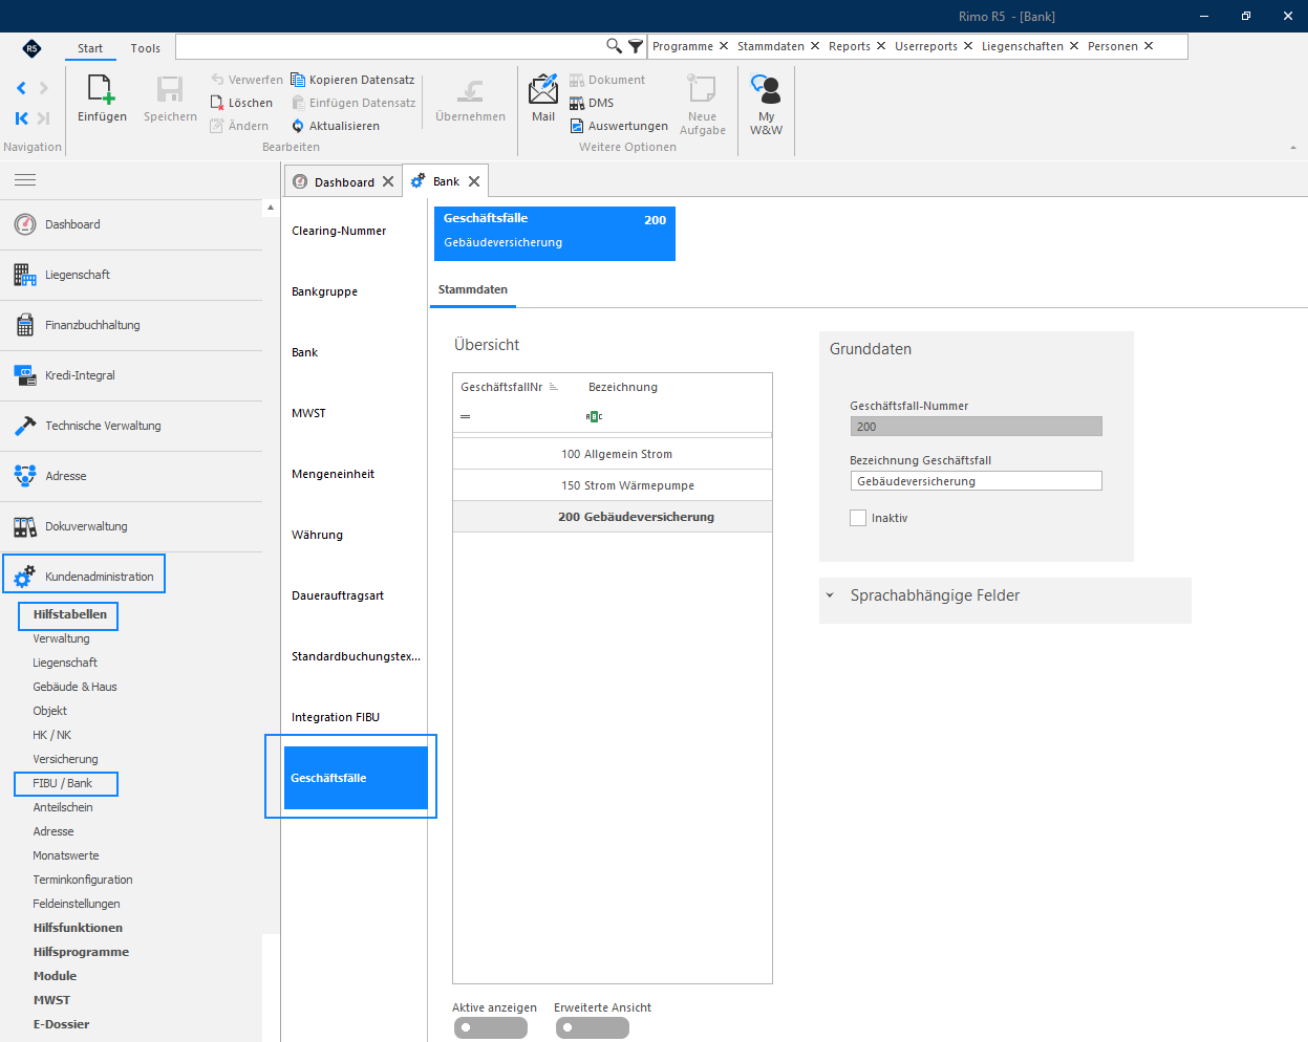Image resolution: width=1308 pixels, height=1042 pixels.
Task: Open Versicherung under Hilfstabellen
Action: [65, 759]
